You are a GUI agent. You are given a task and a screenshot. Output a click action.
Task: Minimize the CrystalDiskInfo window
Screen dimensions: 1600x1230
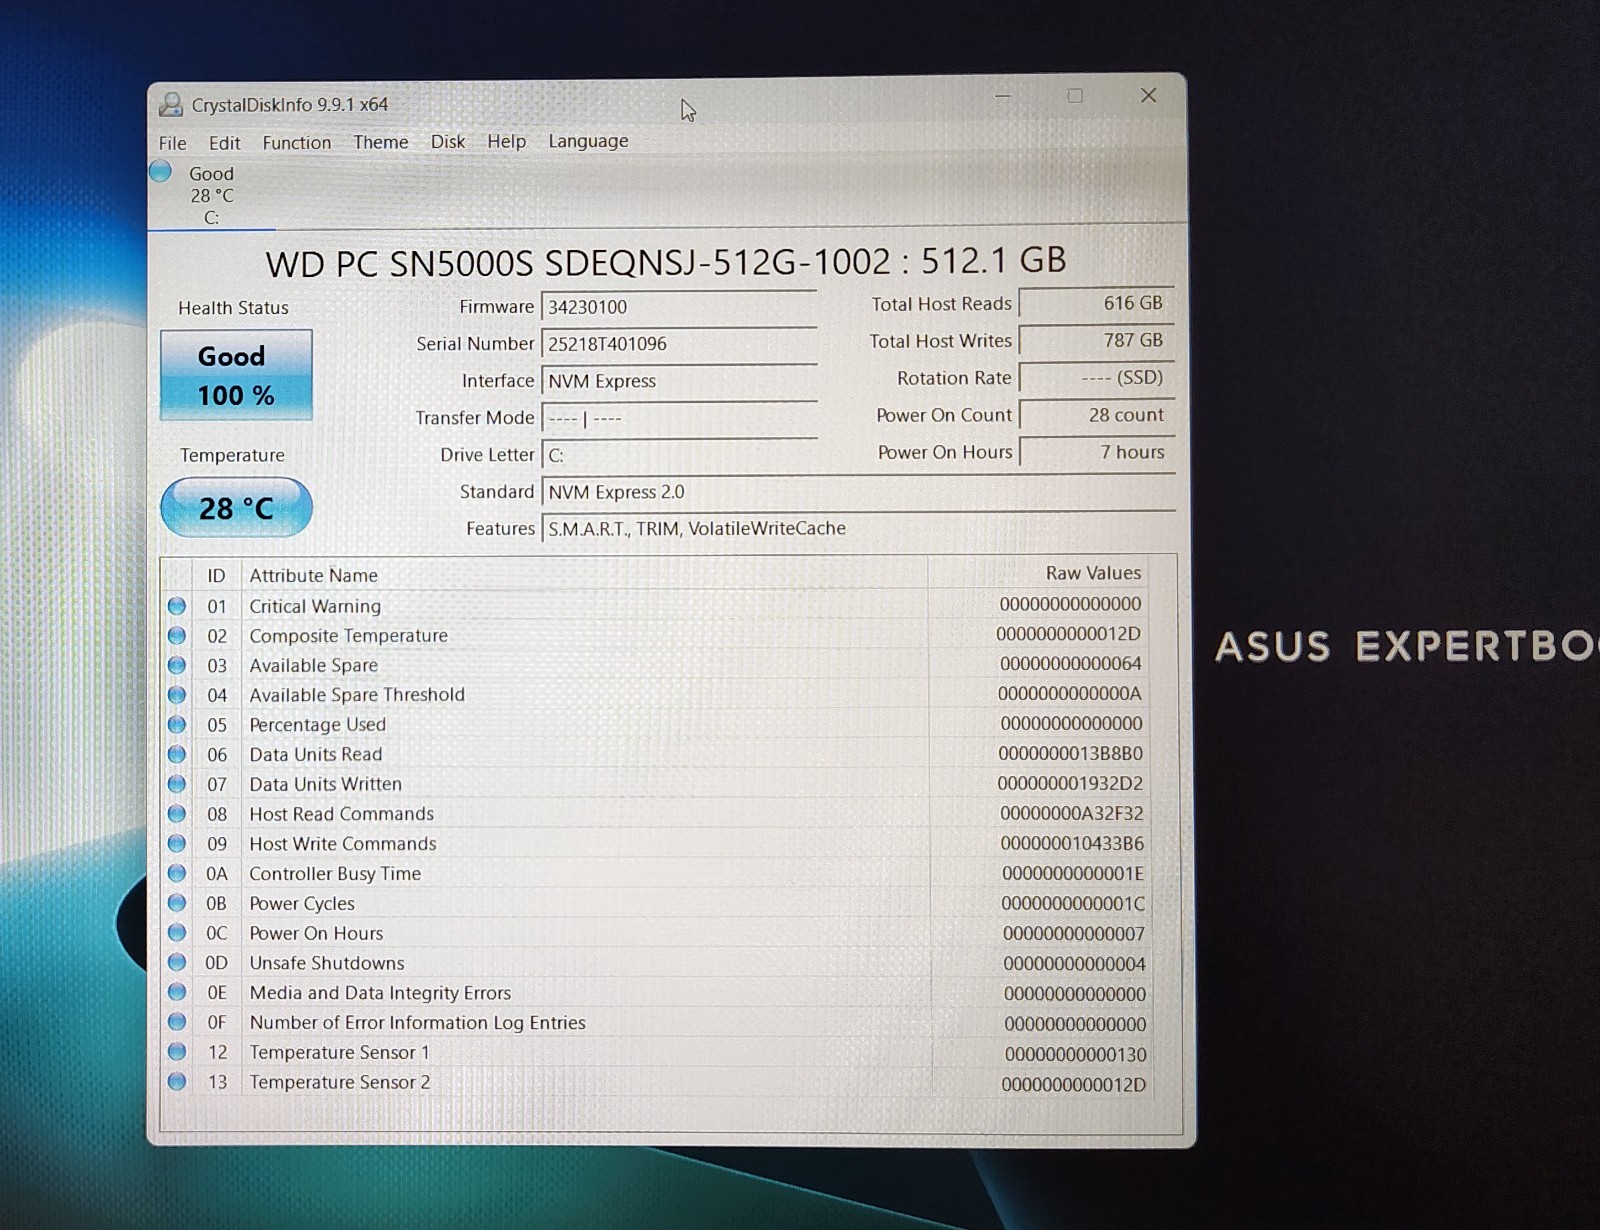pos(1003,96)
